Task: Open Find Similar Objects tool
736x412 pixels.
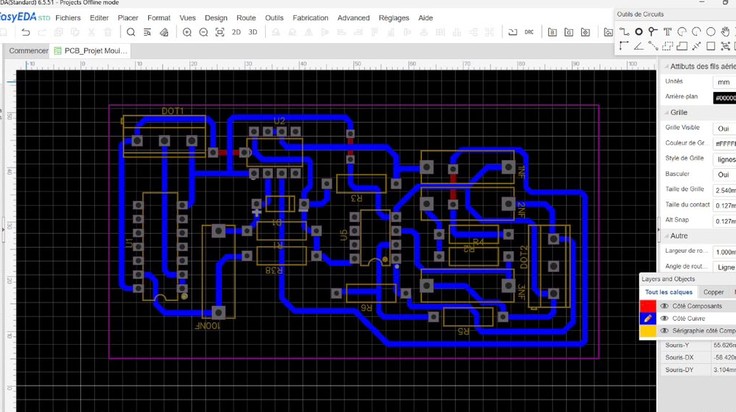Action: tap(147, 32)
